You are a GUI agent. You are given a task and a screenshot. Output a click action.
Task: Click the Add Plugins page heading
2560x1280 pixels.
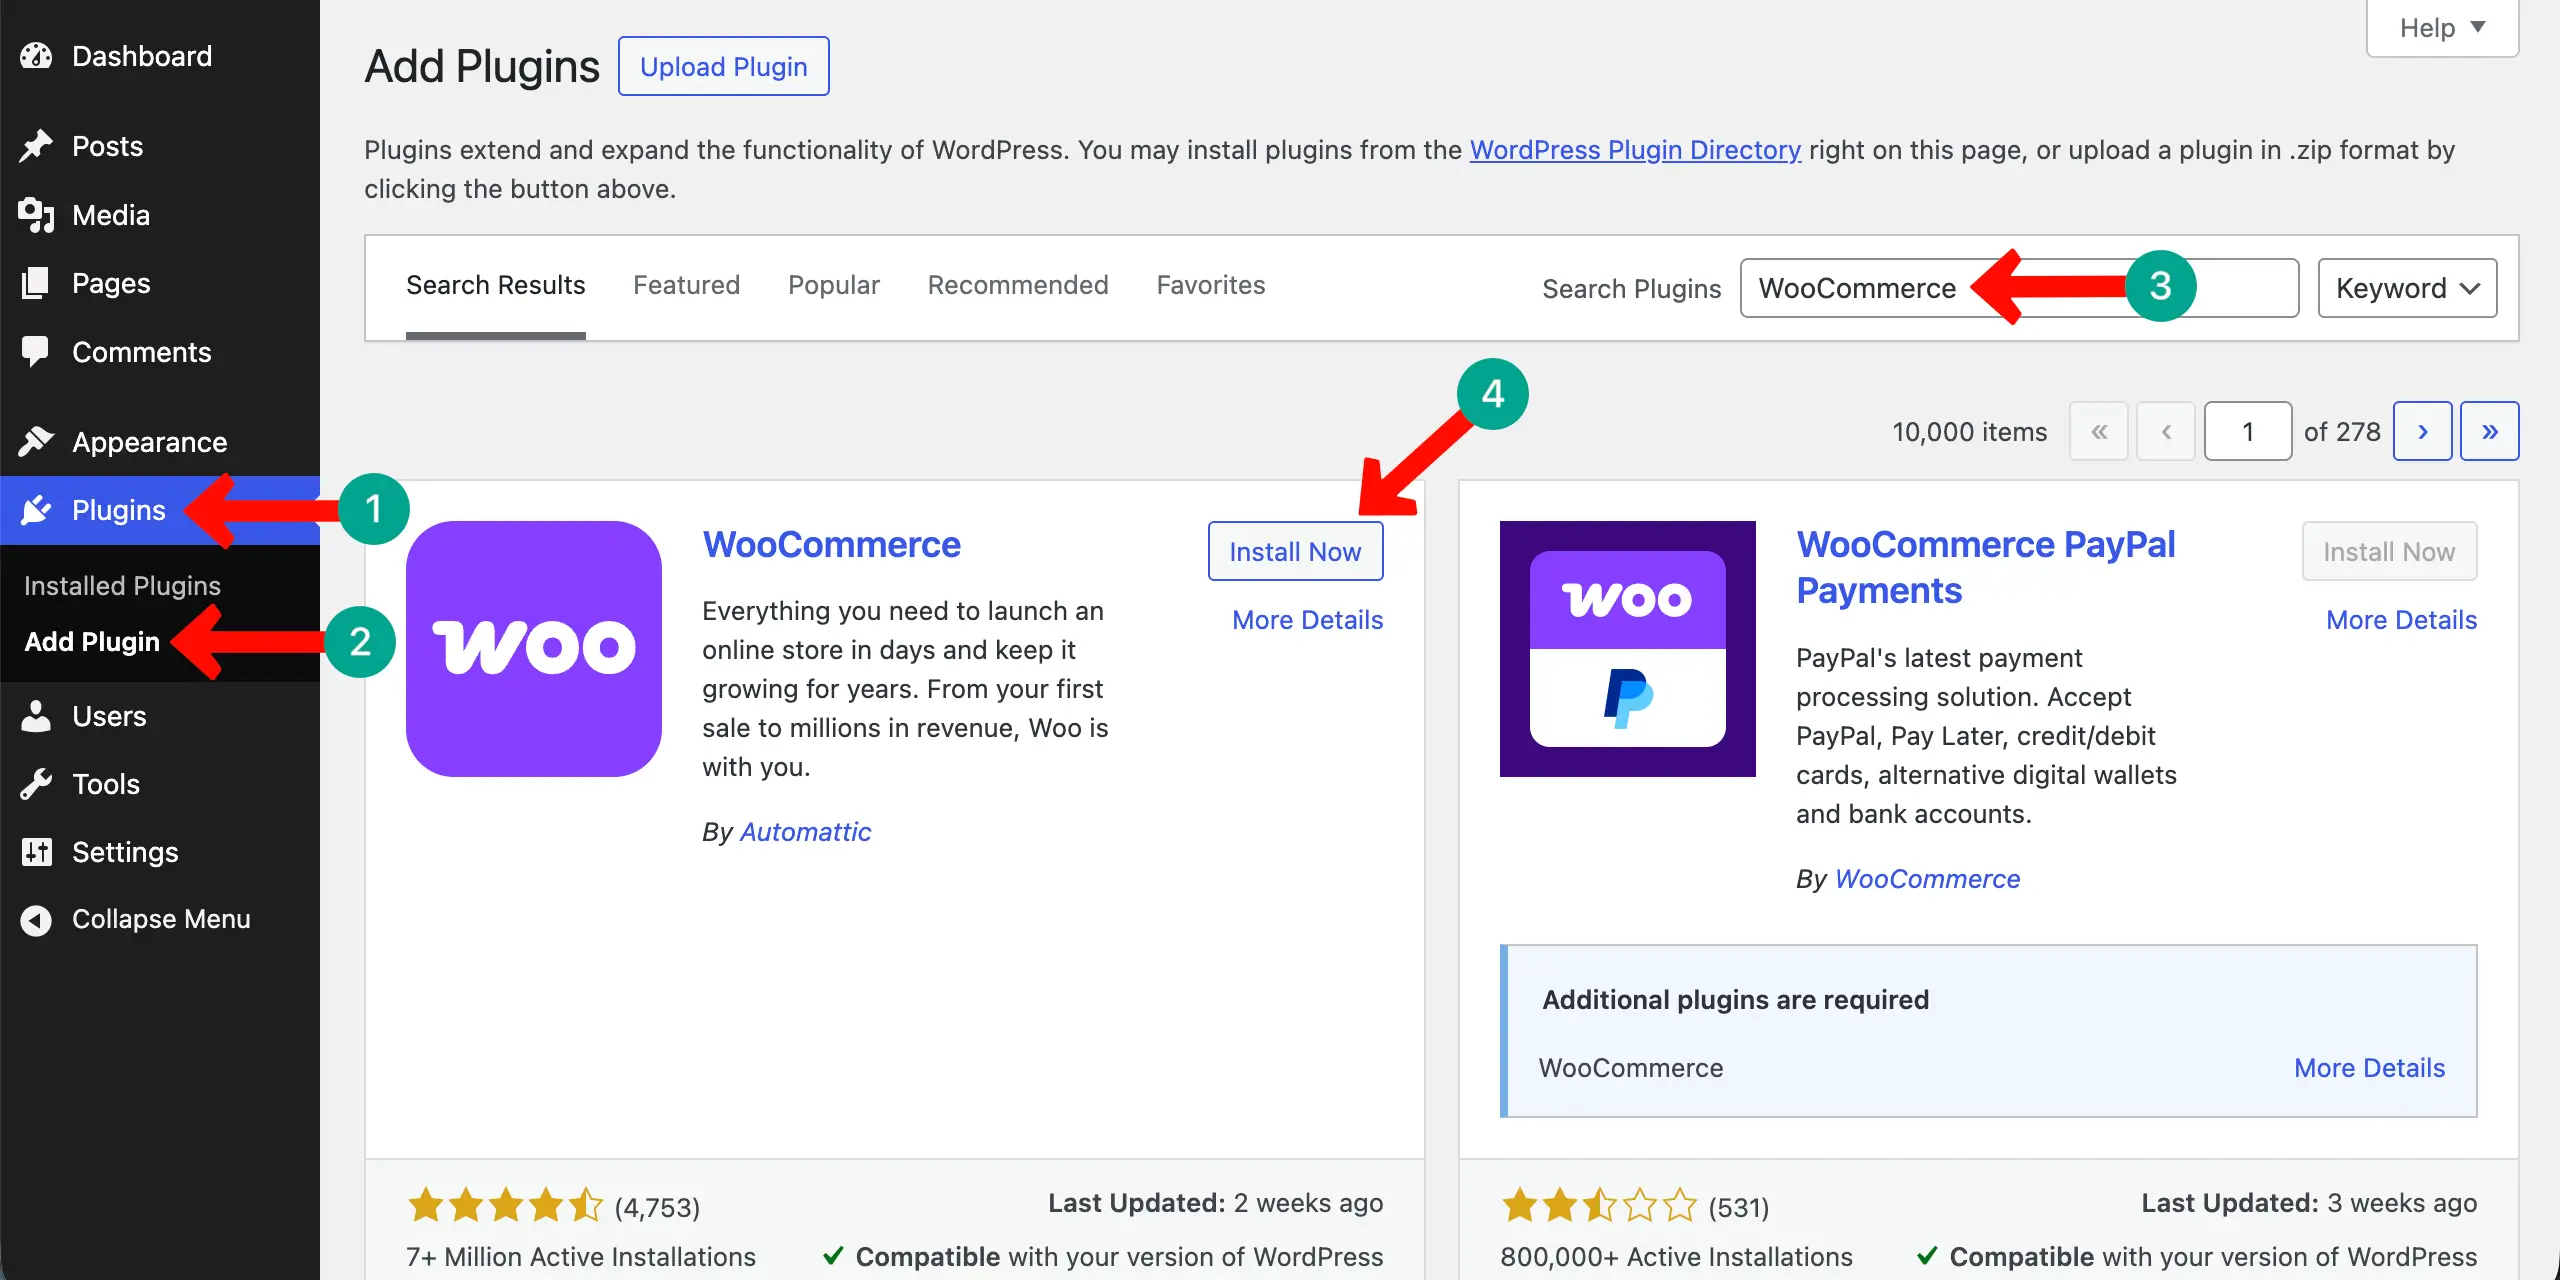click(482, 66)
